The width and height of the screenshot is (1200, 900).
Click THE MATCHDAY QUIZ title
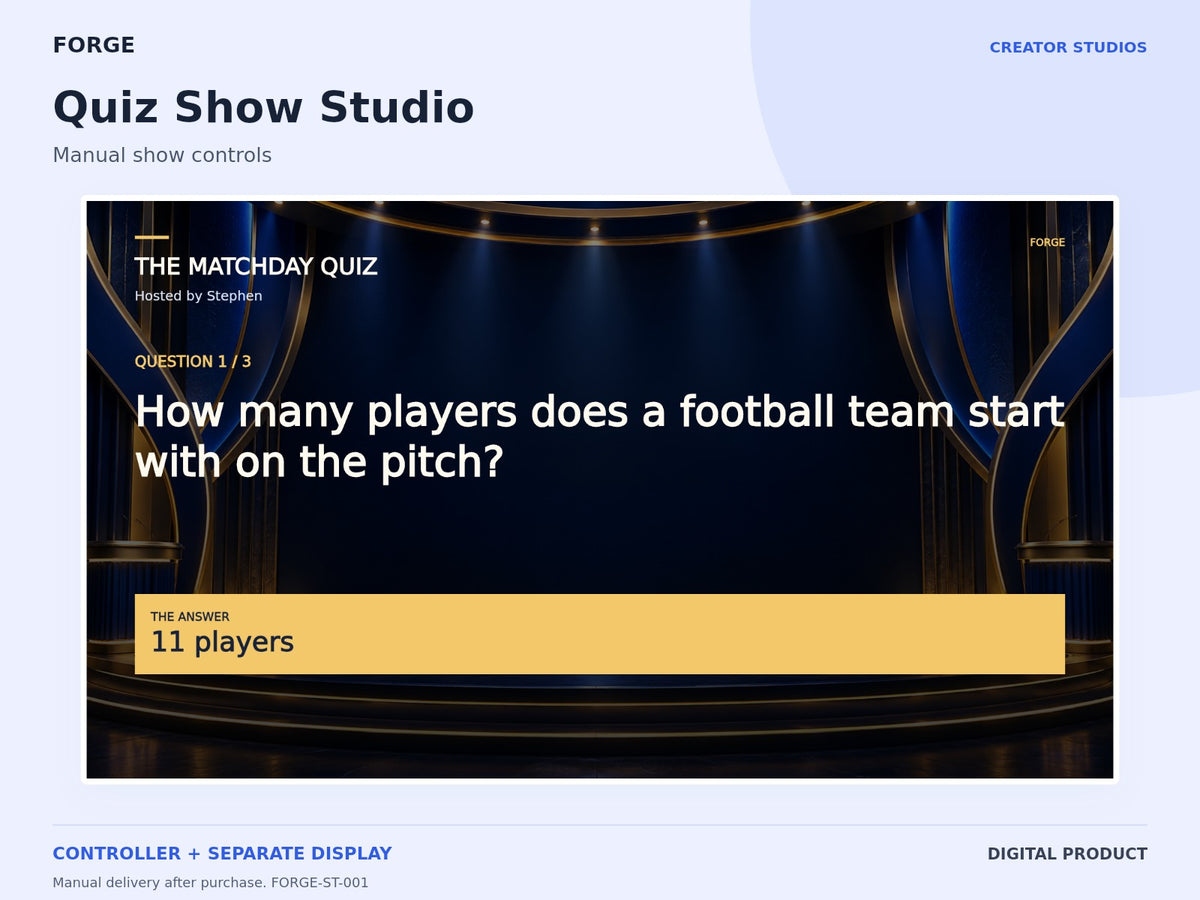[x=256, y=267]
